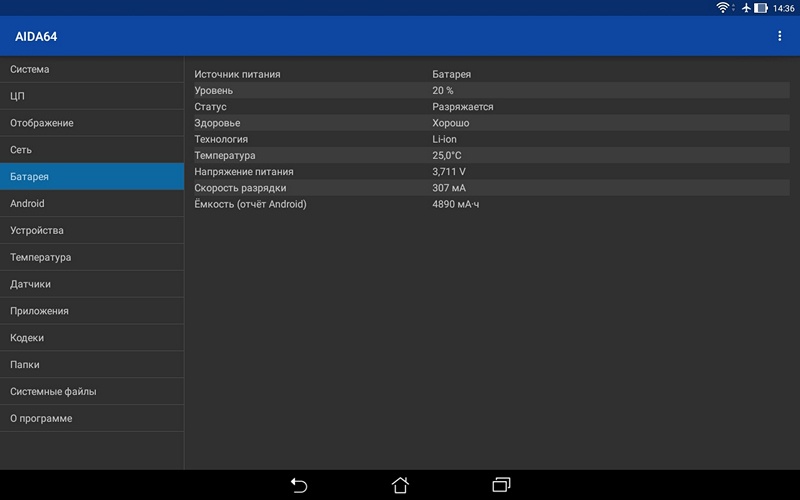This screenshot has width=800, height=500.
Task: Tap the Ёмкость (отчёт Android) label
Action: click(x=250, y=204)
